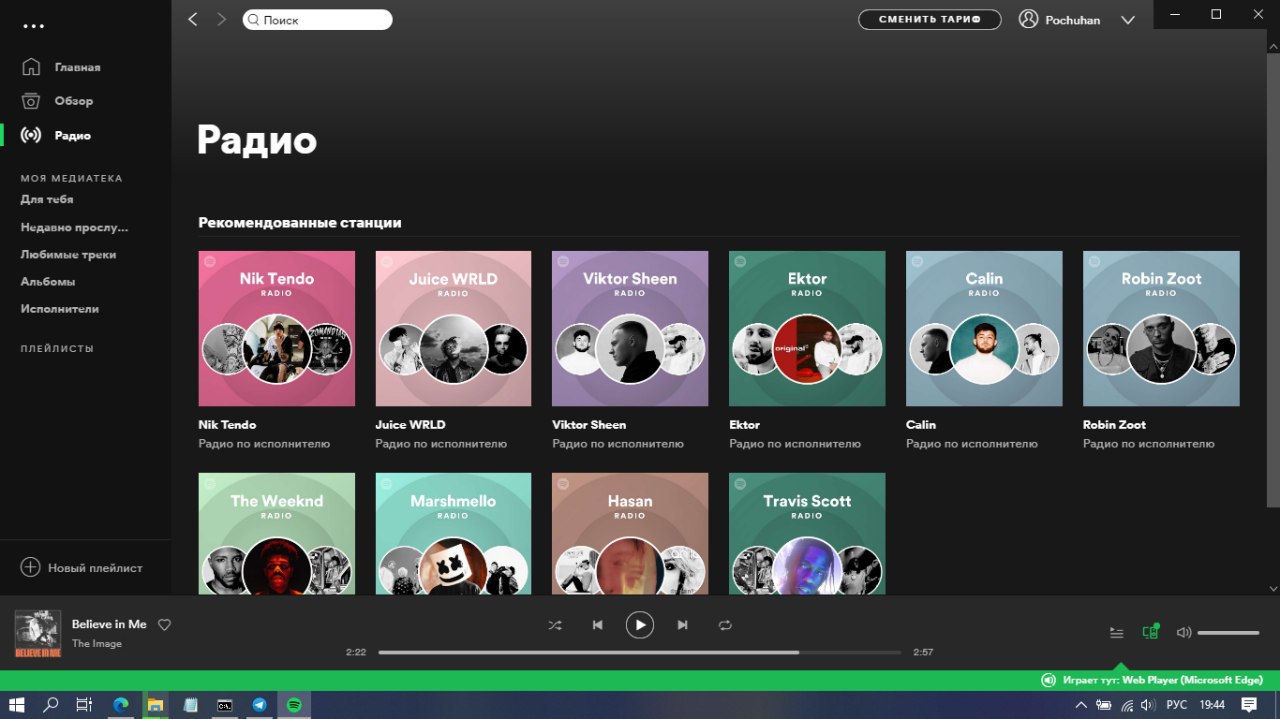The height and width of the screenshot is (719, 1280).
Task: Click the Nik Tendo station title text
Action: tap(227, 424)
